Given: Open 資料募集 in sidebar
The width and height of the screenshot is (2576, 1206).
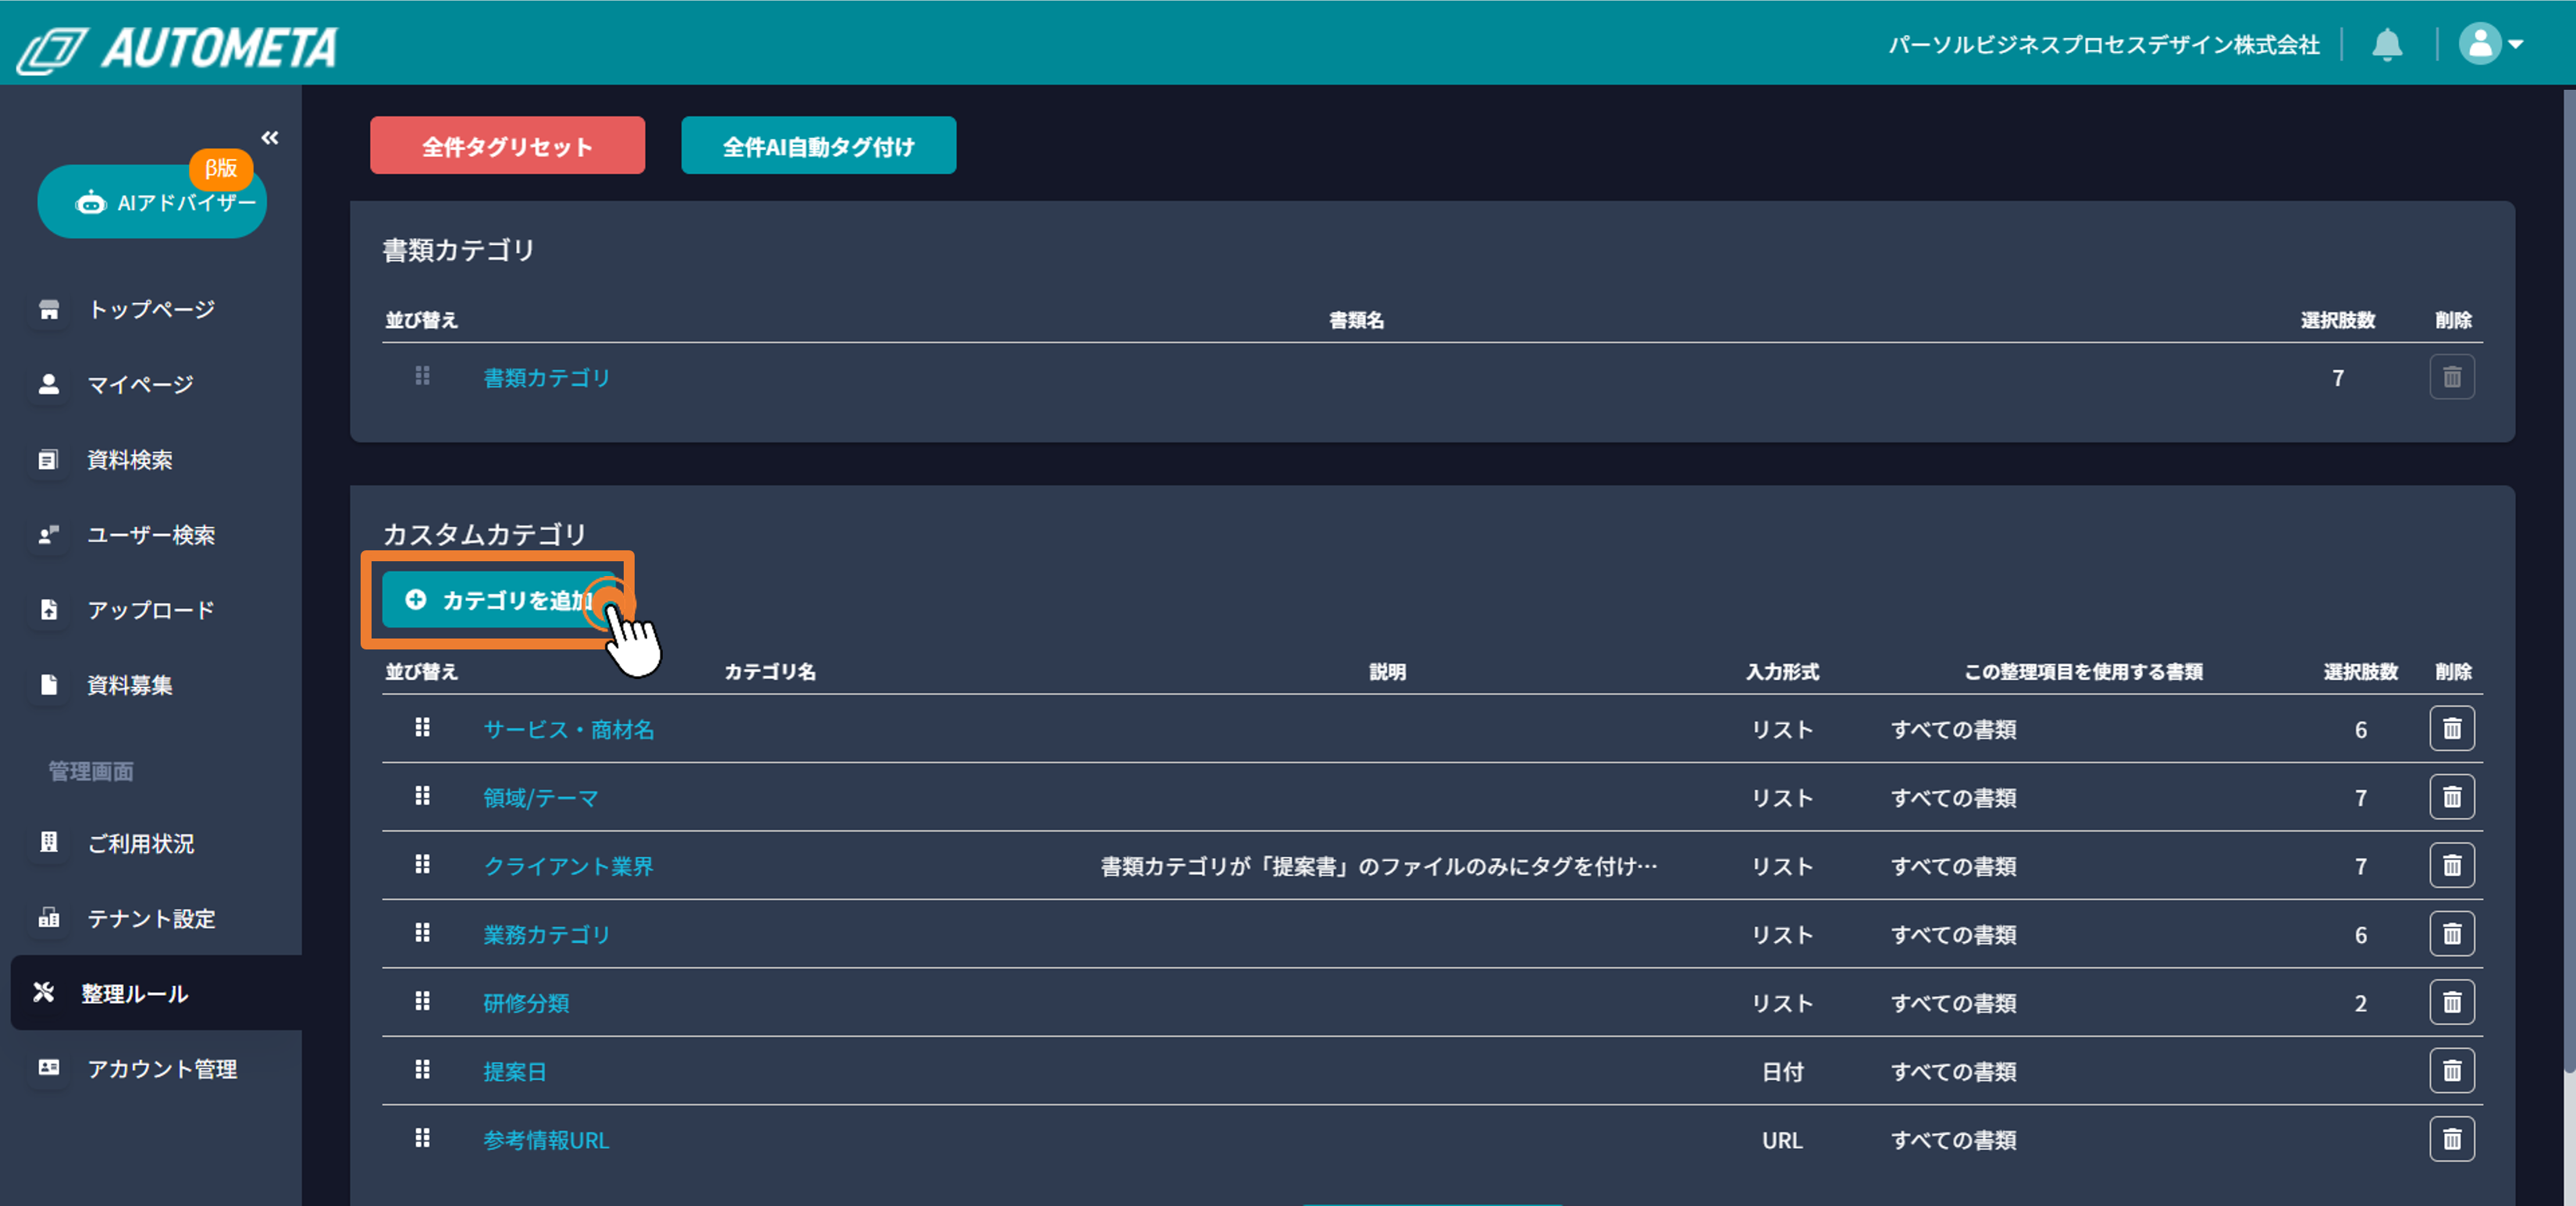Looking at the screenshot, I should pos(130,685).
